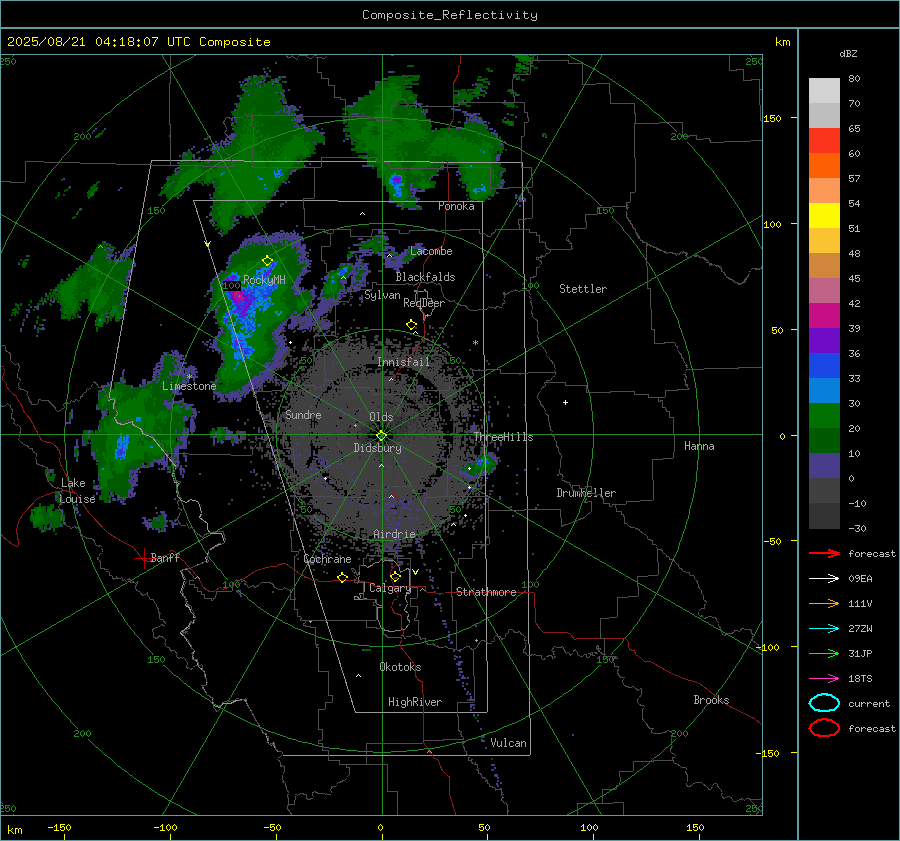Click the blue storm core west of Lake Louise area

(x=122, y=447)
